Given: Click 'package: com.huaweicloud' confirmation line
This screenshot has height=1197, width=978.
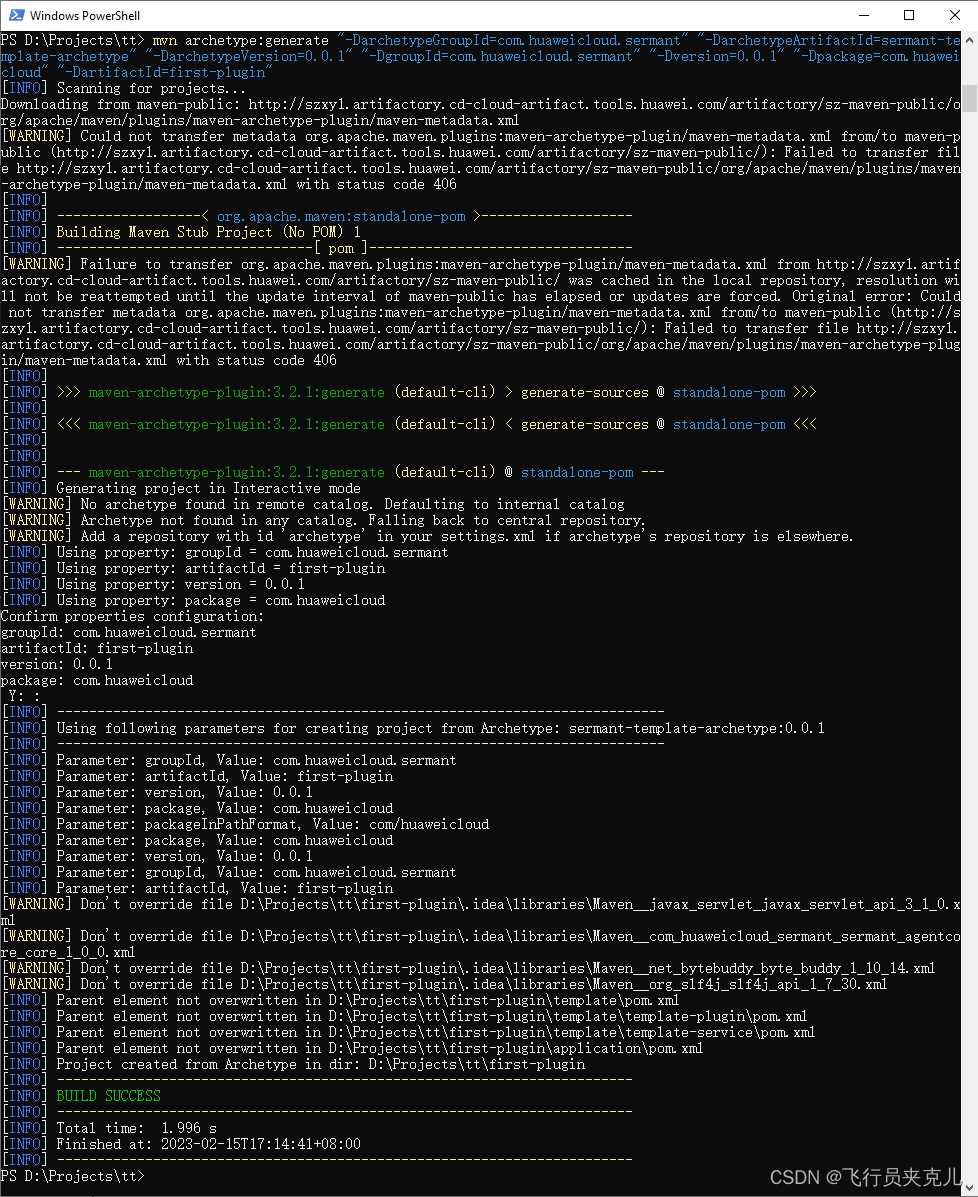Looking at the screenshot, I should (97, 680).
